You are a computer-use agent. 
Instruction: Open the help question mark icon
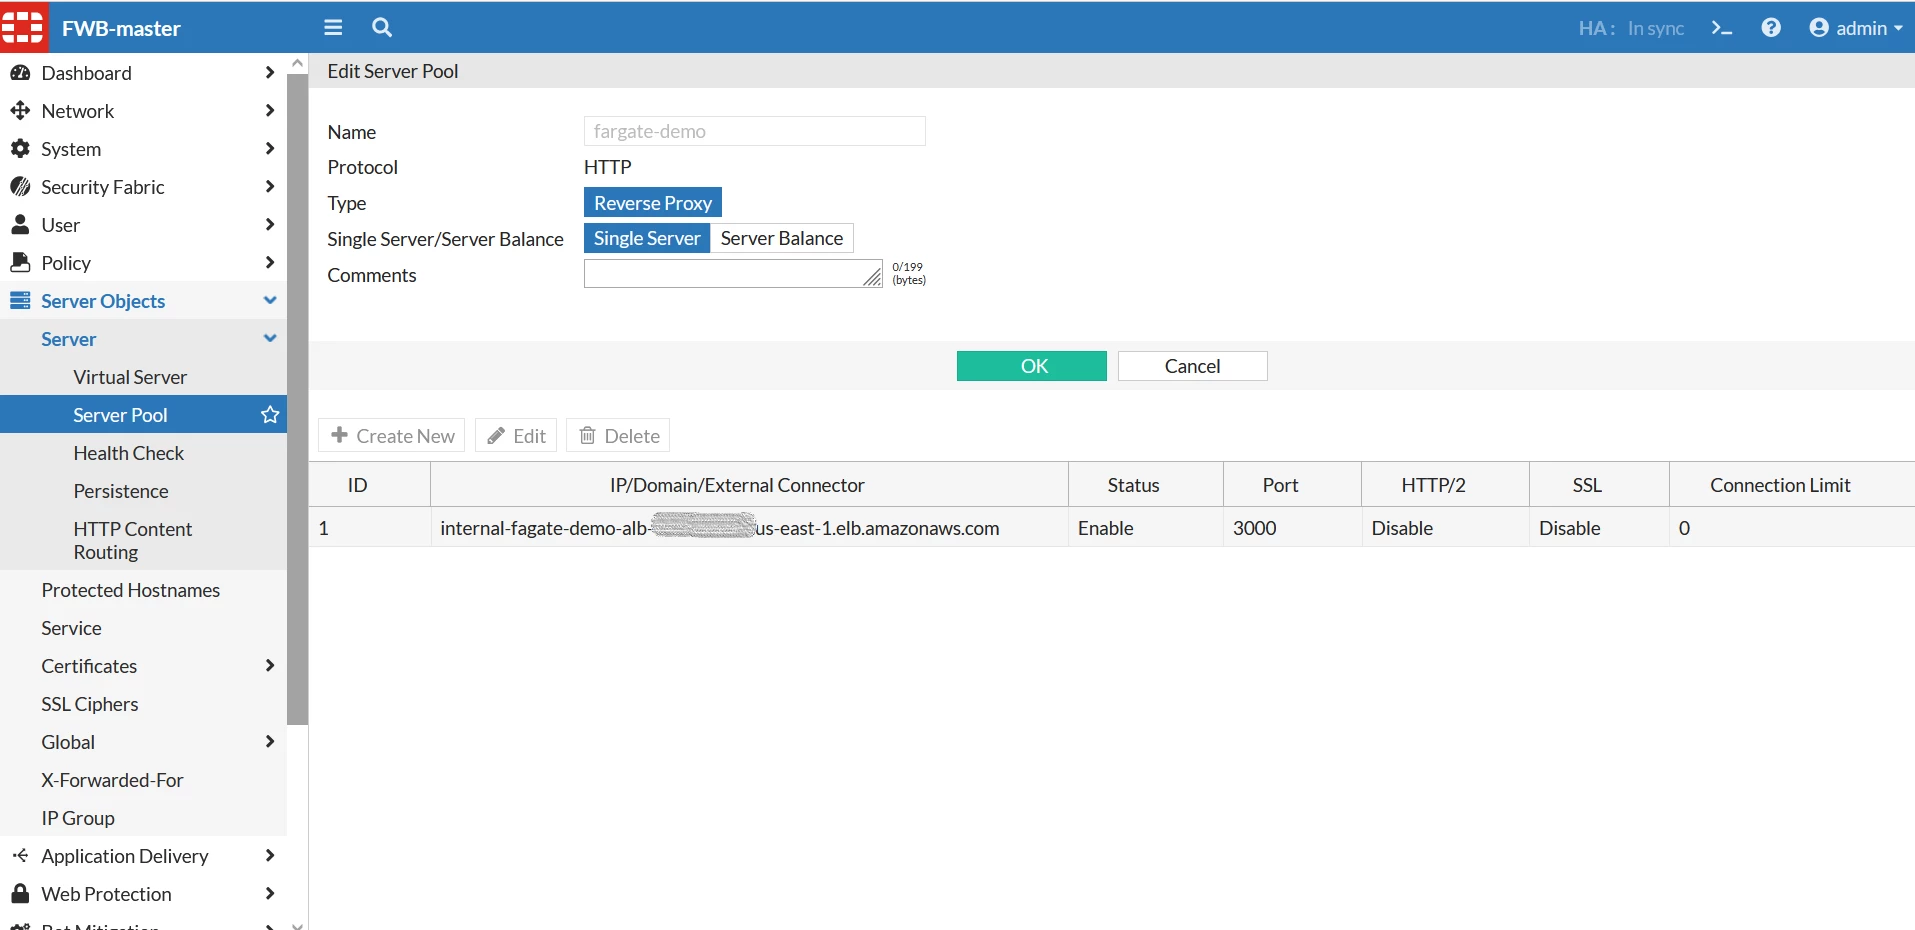pyautogui.click(x=1771, y=28)
